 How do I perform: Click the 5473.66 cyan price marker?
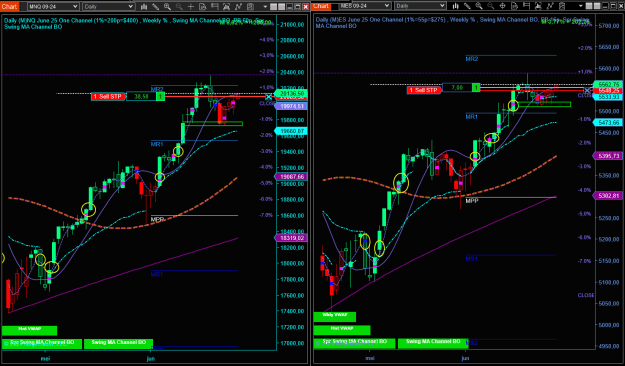point(608,122)
